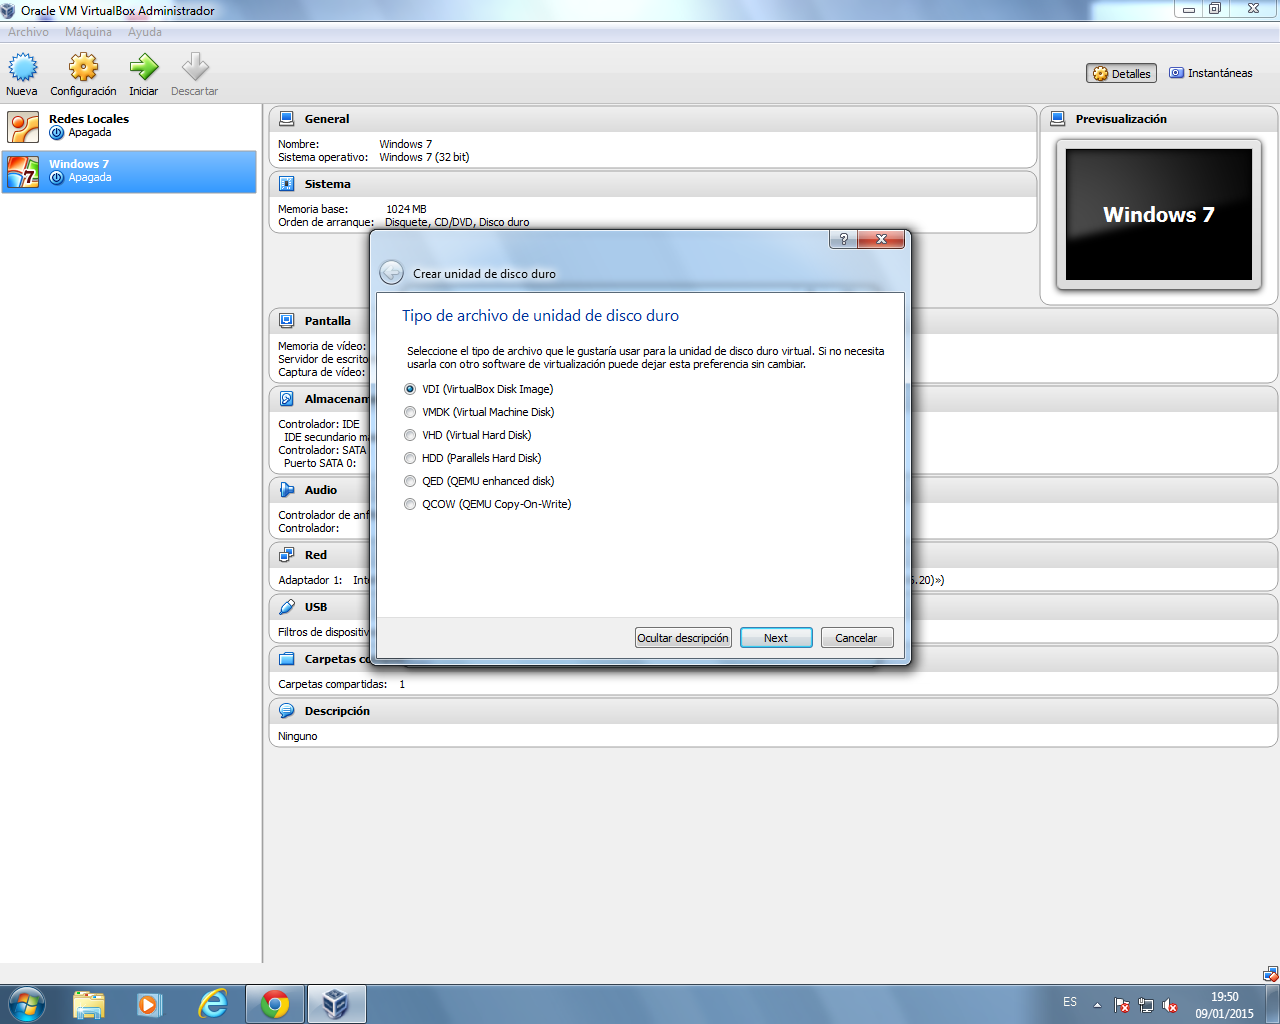Click the Audio section speaker icon
The image size is (1280, 1024).
tap(287, 490)
